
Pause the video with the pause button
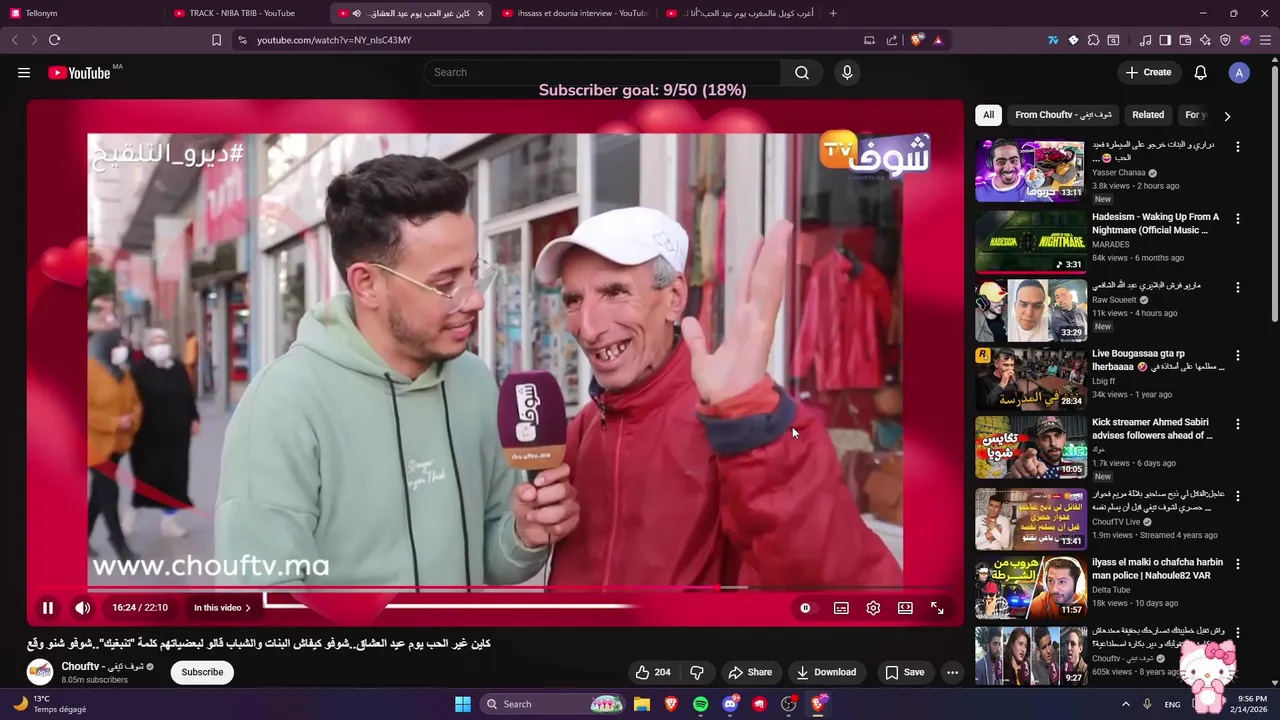pyautogui.click(x=47, y=608)
